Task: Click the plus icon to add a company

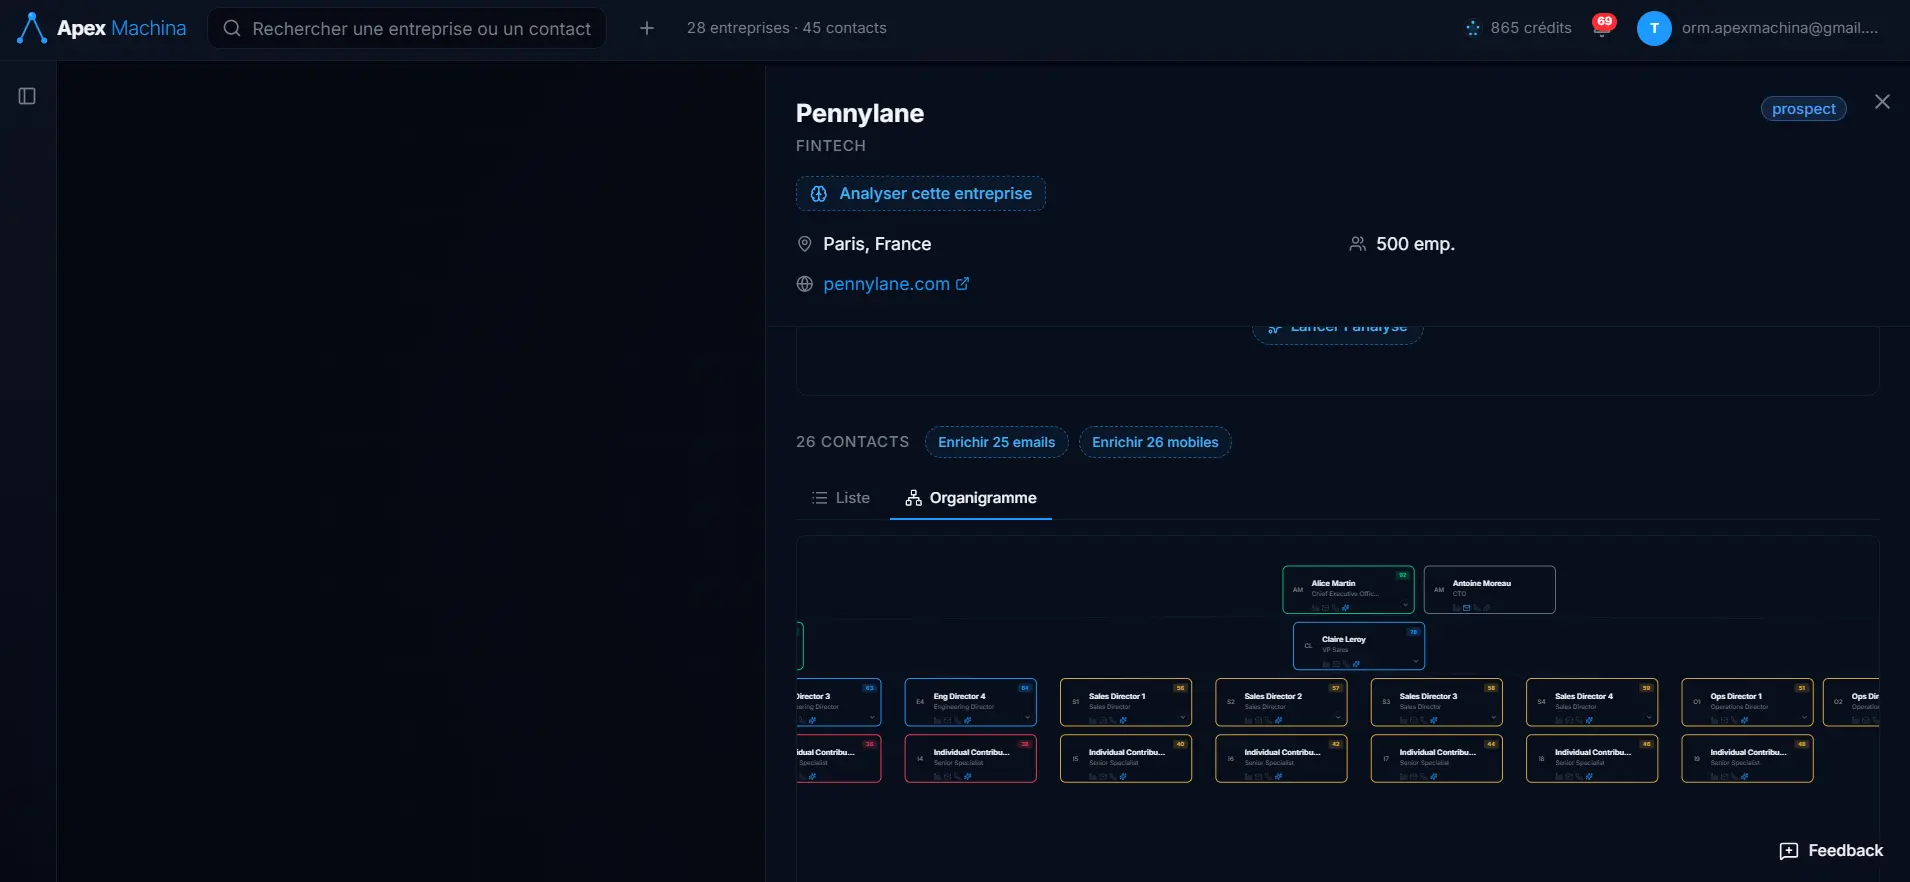Action: coord(647,28)
